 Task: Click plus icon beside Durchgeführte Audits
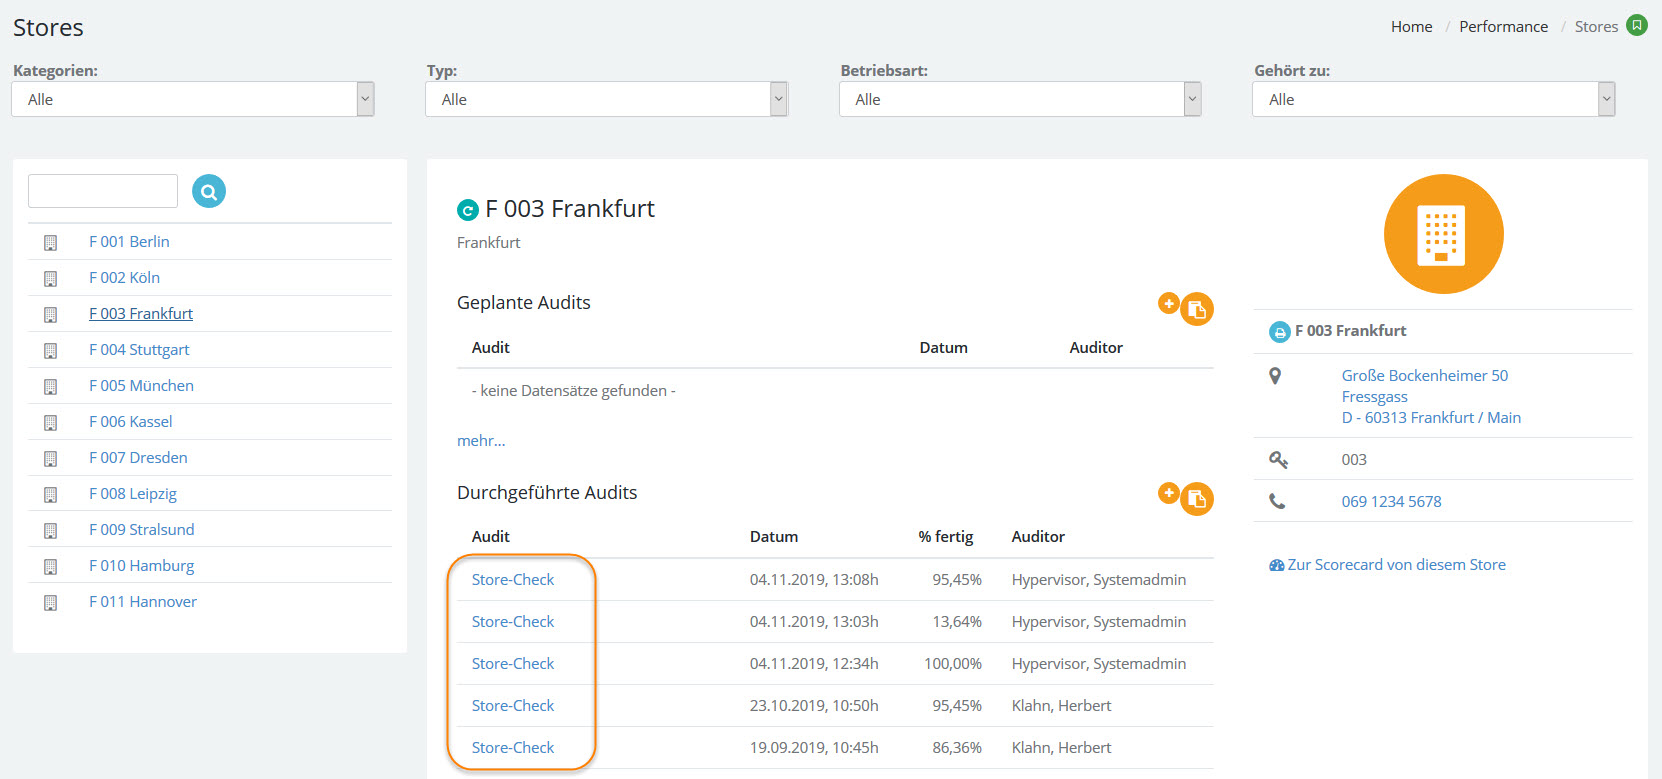[1167, 492]
